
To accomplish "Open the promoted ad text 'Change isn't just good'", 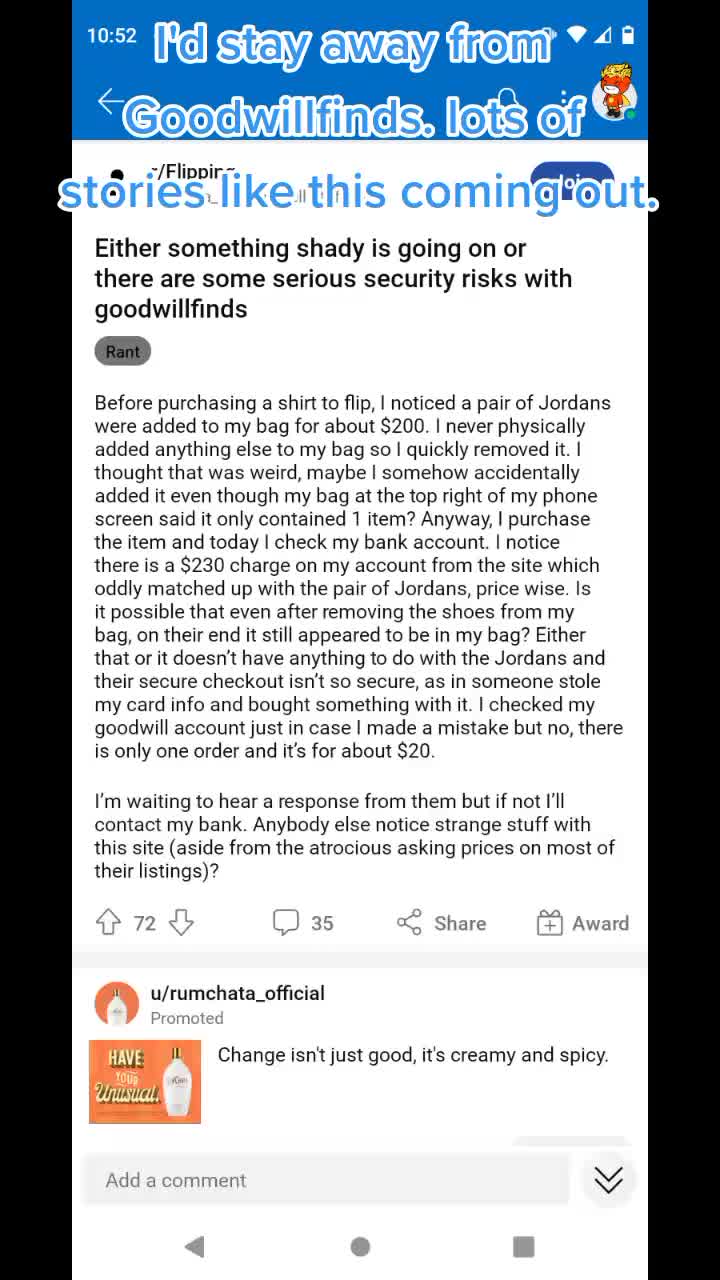I will 413,1055.
